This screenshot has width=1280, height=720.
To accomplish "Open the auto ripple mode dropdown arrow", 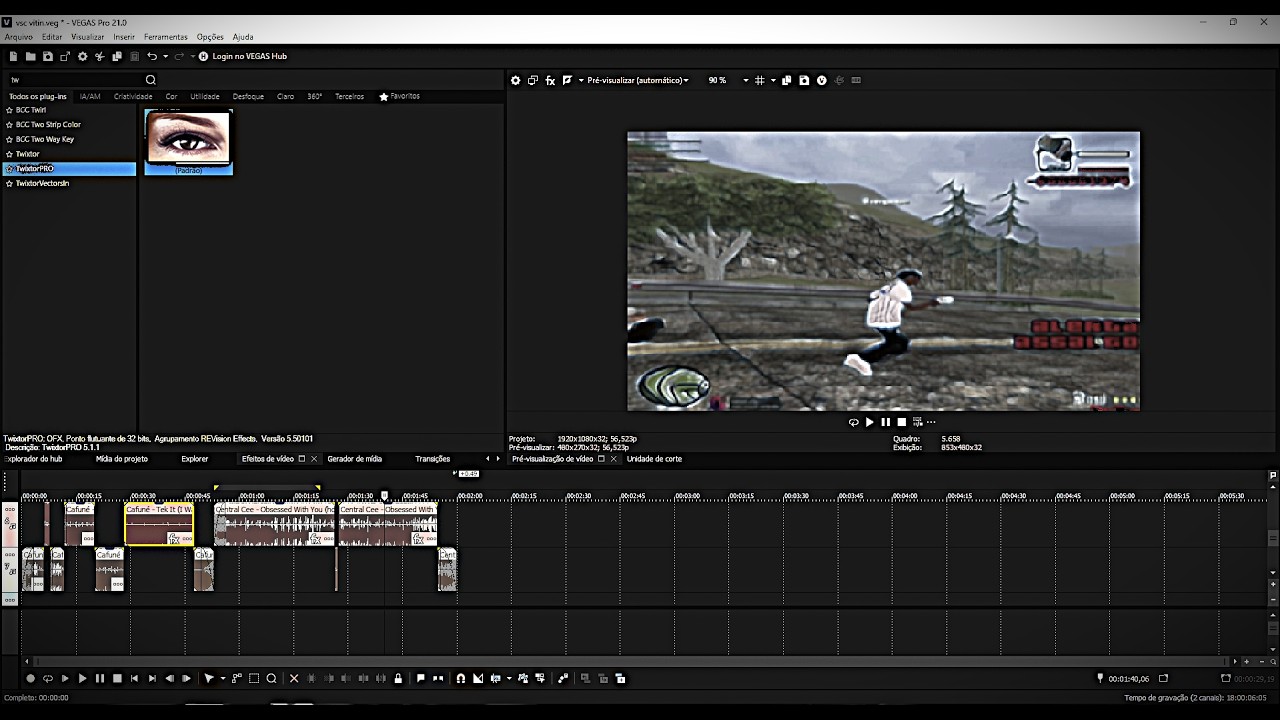I will coord(509,679).
